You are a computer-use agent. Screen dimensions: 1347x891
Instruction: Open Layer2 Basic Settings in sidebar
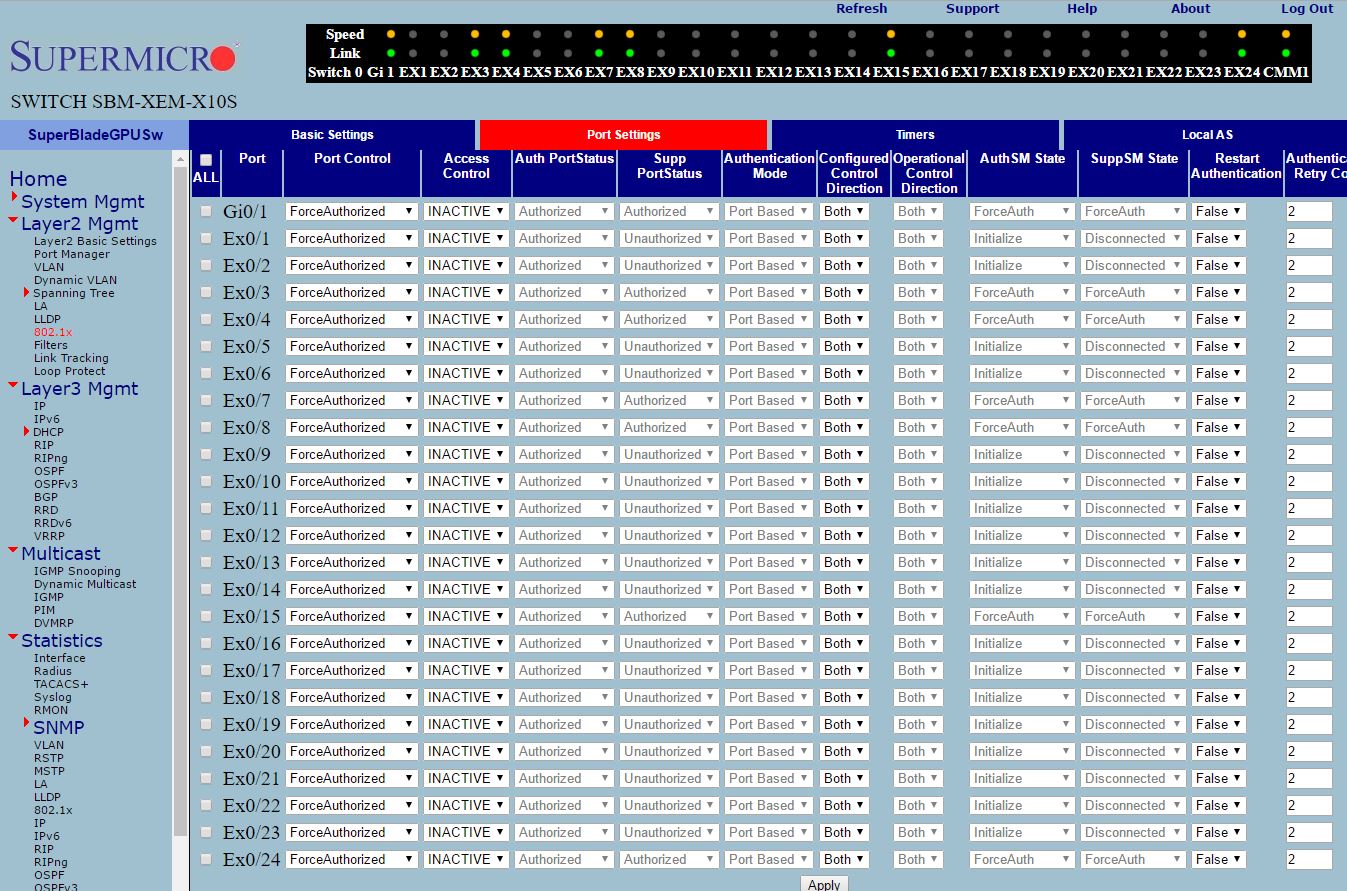click(x=95, y=241)
